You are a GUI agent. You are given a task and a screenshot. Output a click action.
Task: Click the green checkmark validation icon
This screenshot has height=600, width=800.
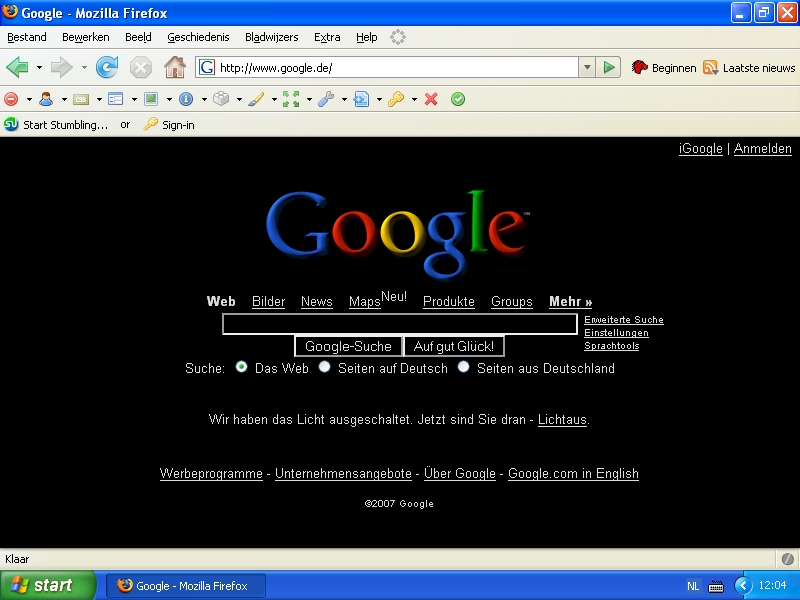tap(458, 99)
